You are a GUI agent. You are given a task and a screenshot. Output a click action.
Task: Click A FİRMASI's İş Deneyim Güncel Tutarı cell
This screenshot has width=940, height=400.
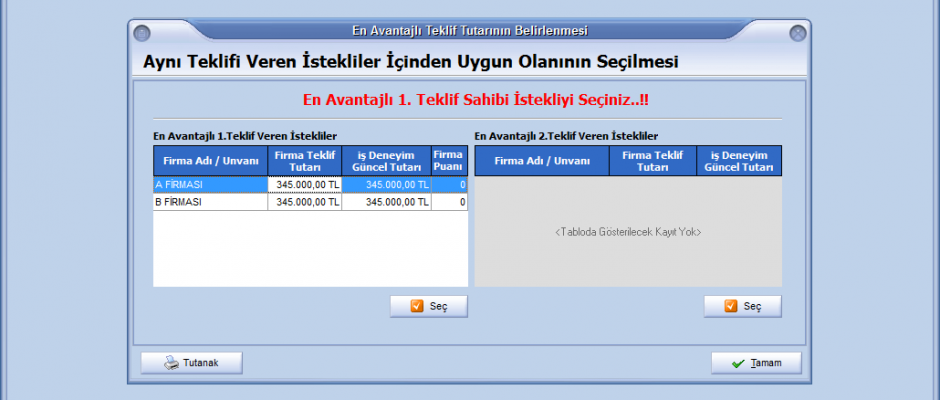click(x=386, y=185)
